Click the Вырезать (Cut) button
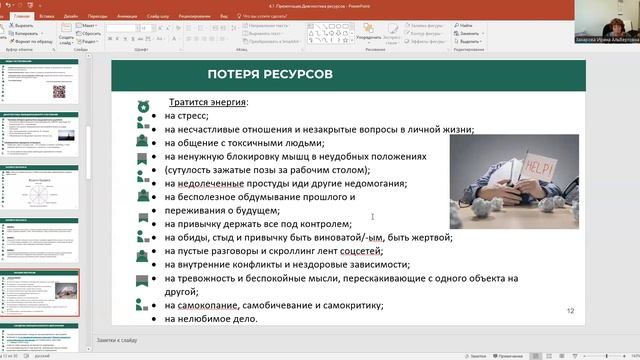The image size is (640, 360). [x=22, y=25]
